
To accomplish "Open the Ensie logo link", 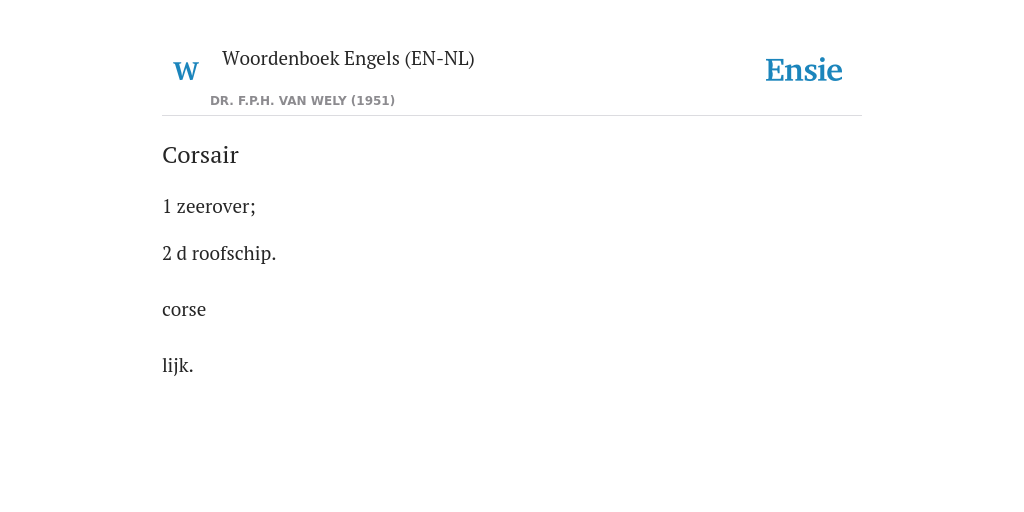I will pyautogui.click(x=804, y=70).
